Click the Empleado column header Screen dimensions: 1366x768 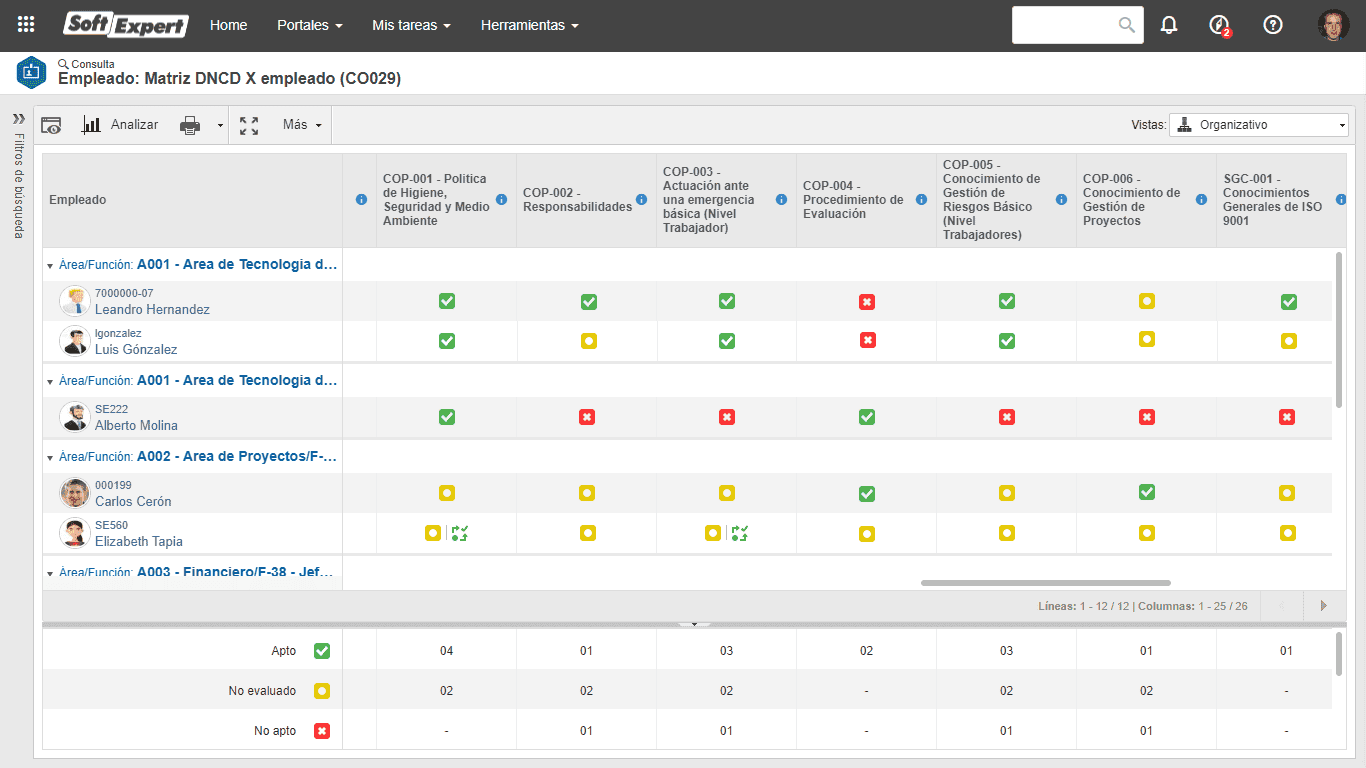coord(192,200)
